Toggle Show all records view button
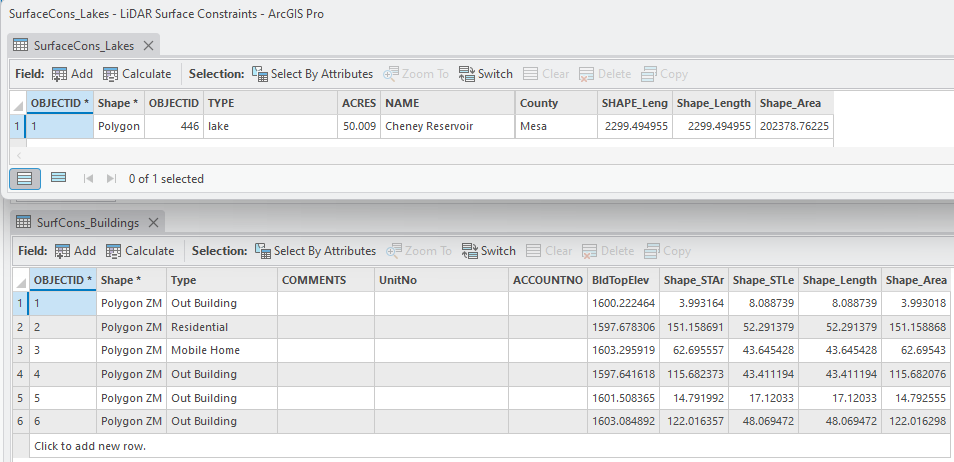This screenshot has width=954, height=462. point(25,178)
